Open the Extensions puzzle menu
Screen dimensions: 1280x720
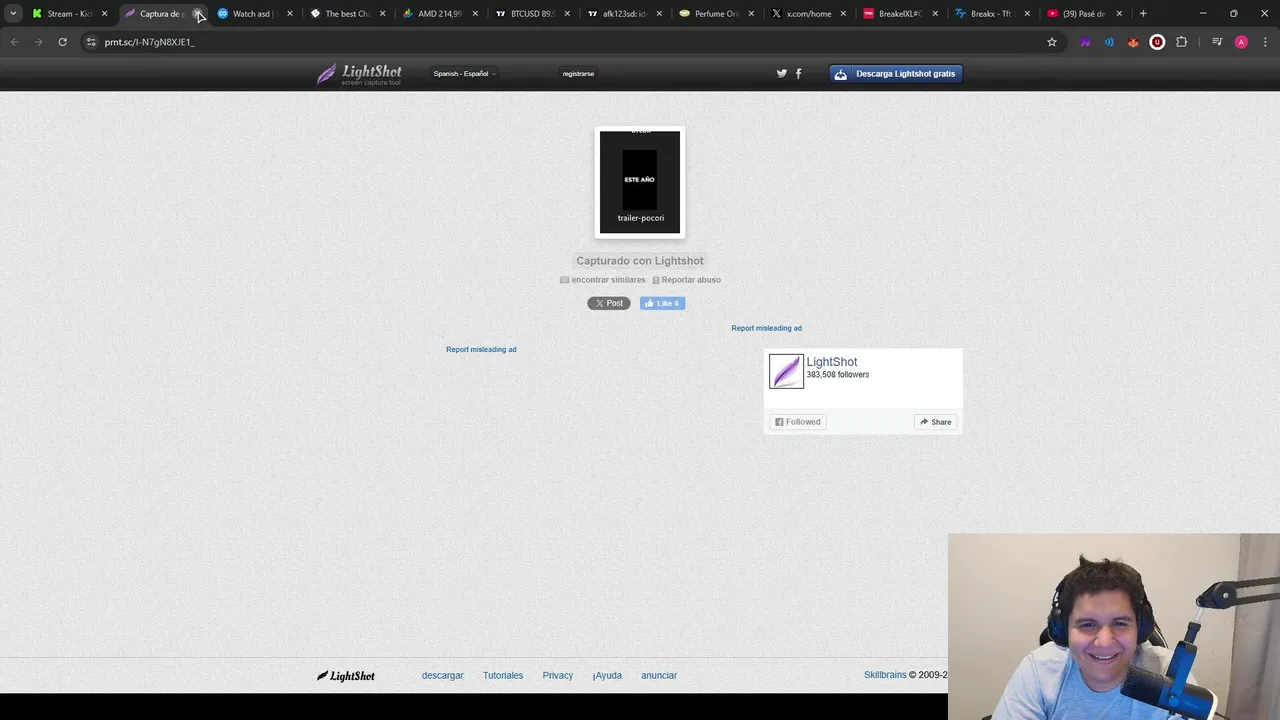(1182, 42)
